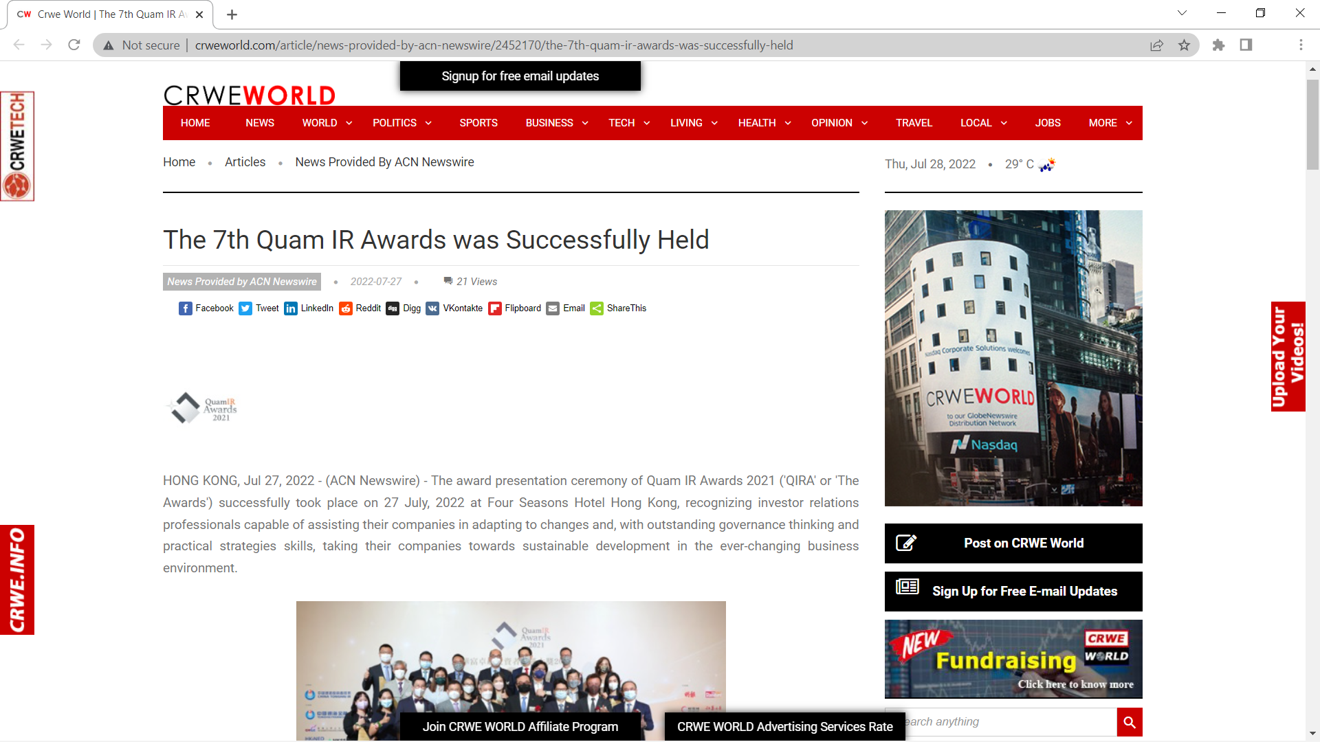Image resolution: width=1320 pixels, height=742 pixels.
Task: Open NEWS section
Action: pyautogui.click(x=259, y=123)
